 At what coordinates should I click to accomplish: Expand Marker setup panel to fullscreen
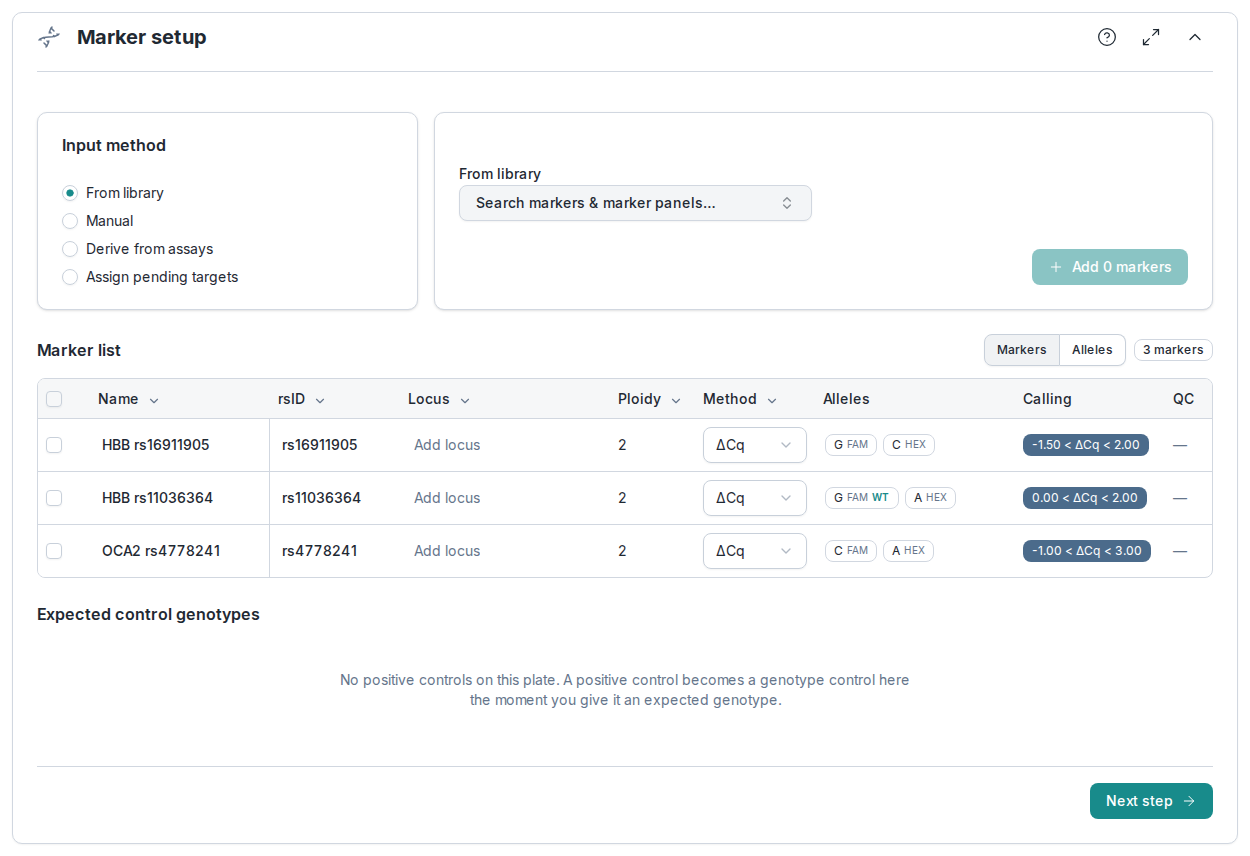[x=1151, y=37]
